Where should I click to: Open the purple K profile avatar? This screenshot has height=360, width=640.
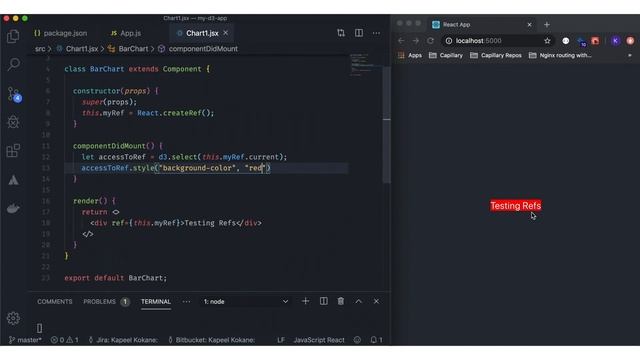pos(616,40)
